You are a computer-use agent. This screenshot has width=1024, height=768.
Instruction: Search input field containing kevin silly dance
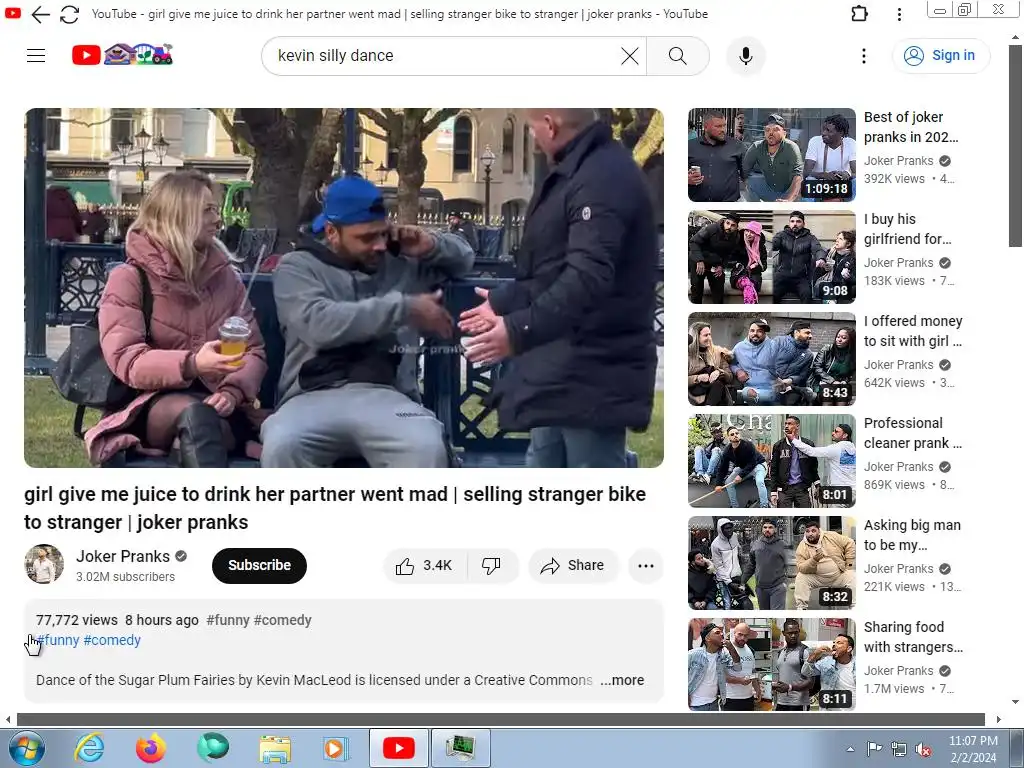click(447, 56)
